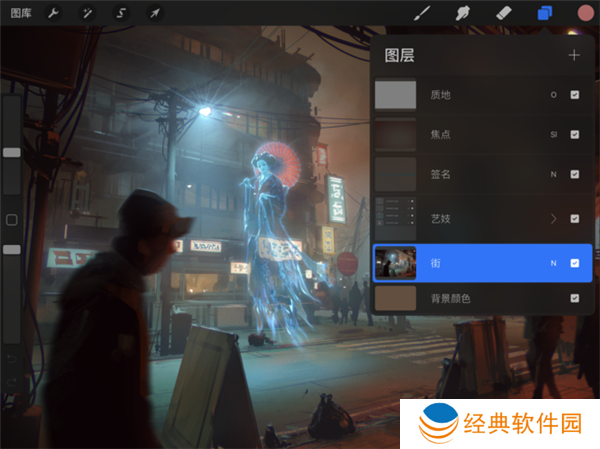
Task: Select the Selection S-shaped tool
Action: point(122,14)
